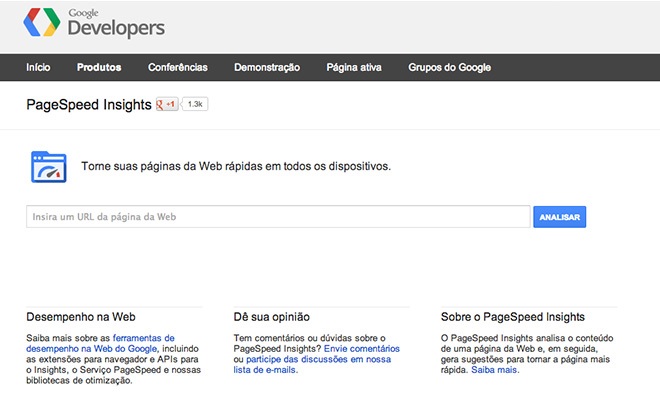
Task: Click the URL input field
Action: [278, 217]
